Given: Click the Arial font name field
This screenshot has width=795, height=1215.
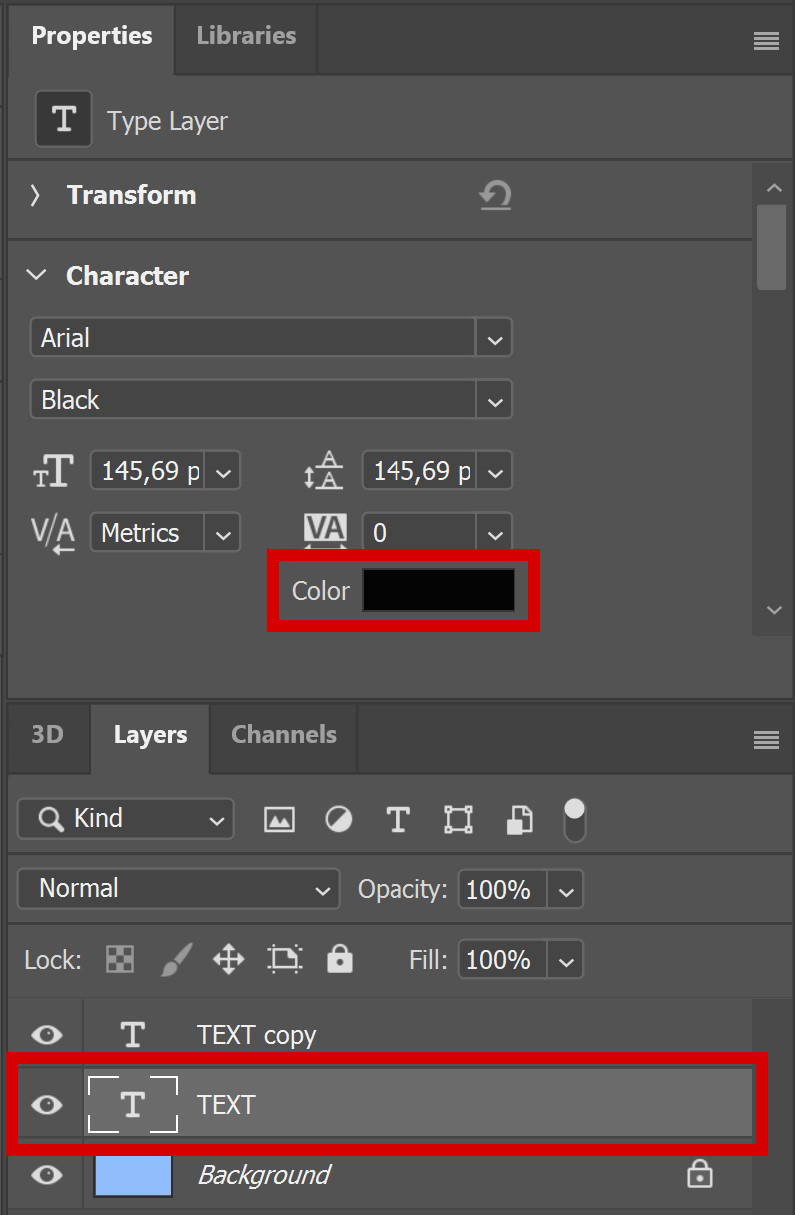Looking at the screenshot, I should [253, 338].
